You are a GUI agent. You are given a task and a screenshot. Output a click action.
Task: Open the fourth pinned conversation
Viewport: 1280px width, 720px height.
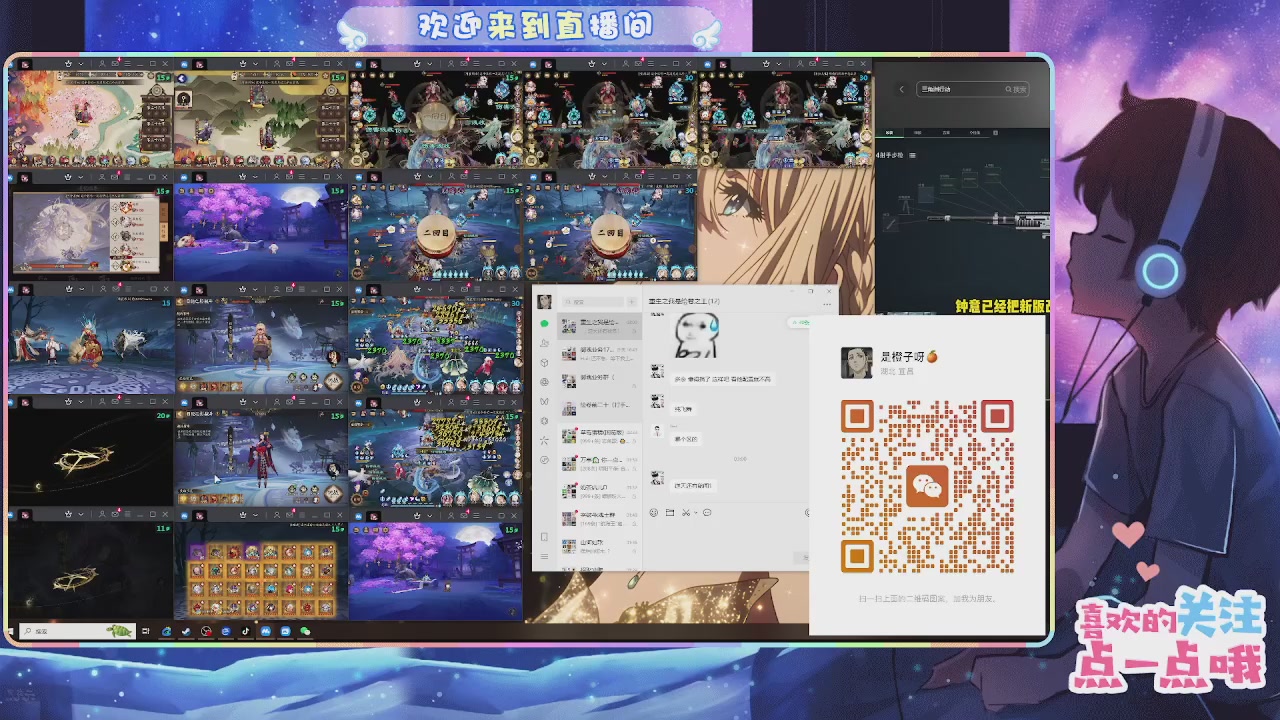(600, 408)
